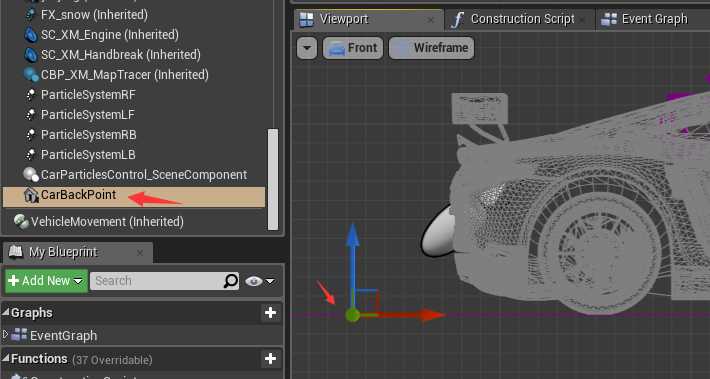Click the Add New button
710x379 pixels.
point(46,281)
